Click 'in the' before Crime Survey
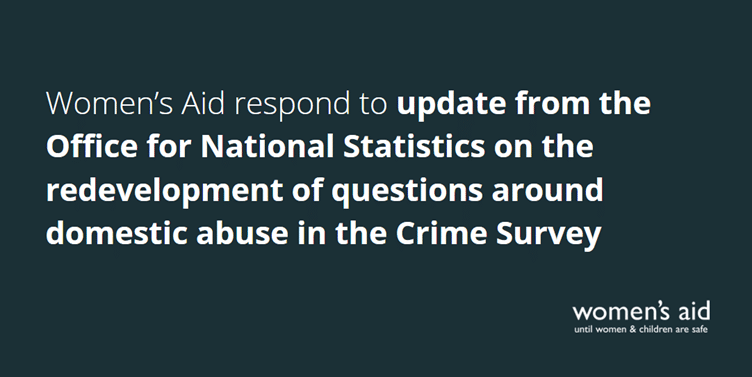Screen dimensions: 752x377 pyautogui.click(x=342, y=233)
